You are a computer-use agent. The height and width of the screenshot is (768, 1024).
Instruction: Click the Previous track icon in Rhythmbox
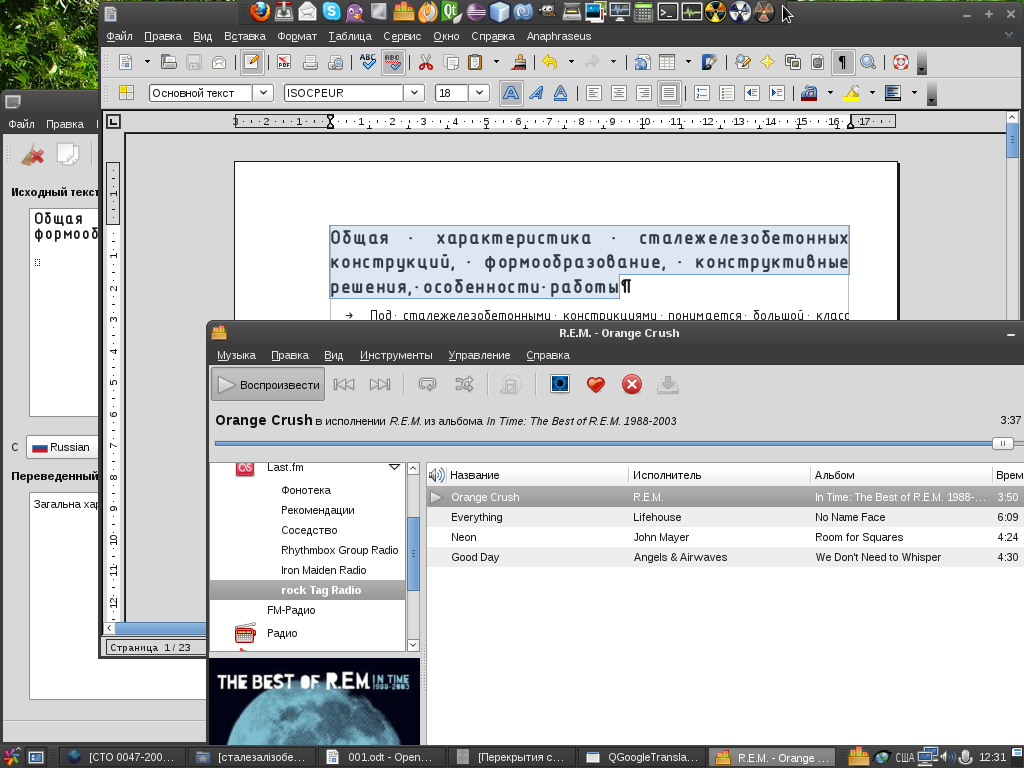[x=344, y=385]
